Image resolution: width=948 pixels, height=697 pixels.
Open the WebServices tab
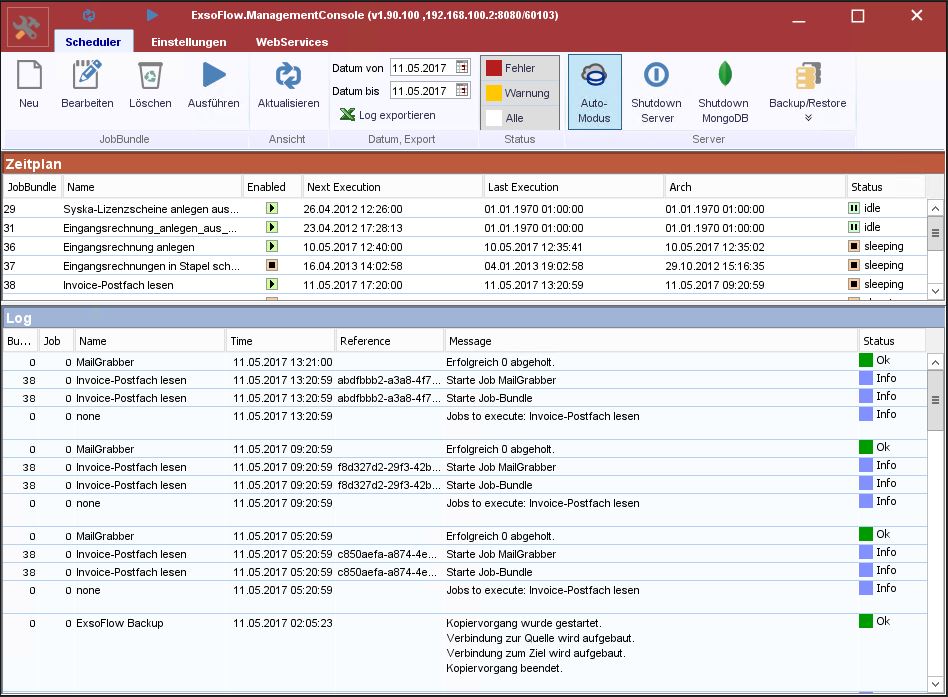pos(291,42)
